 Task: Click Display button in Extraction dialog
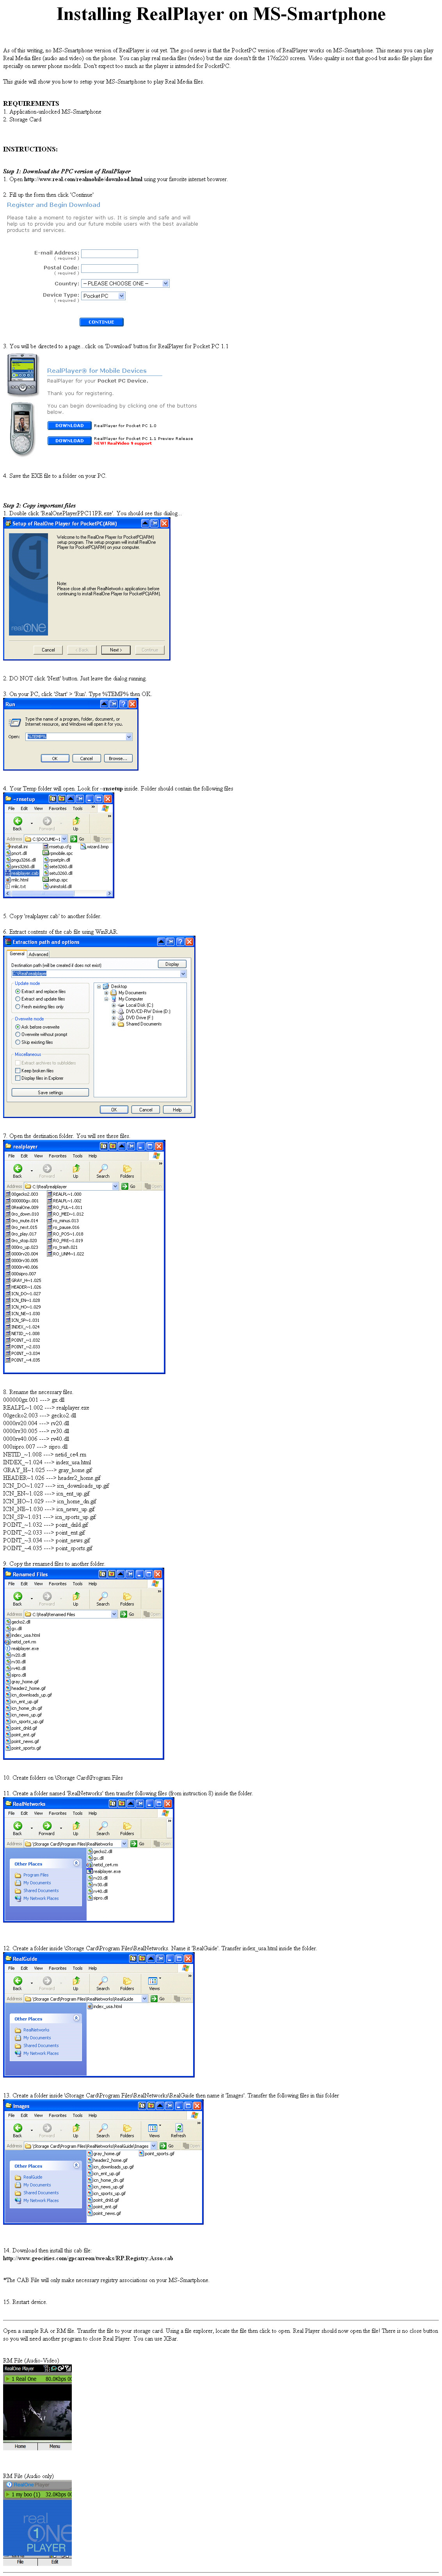click(172, 964)
